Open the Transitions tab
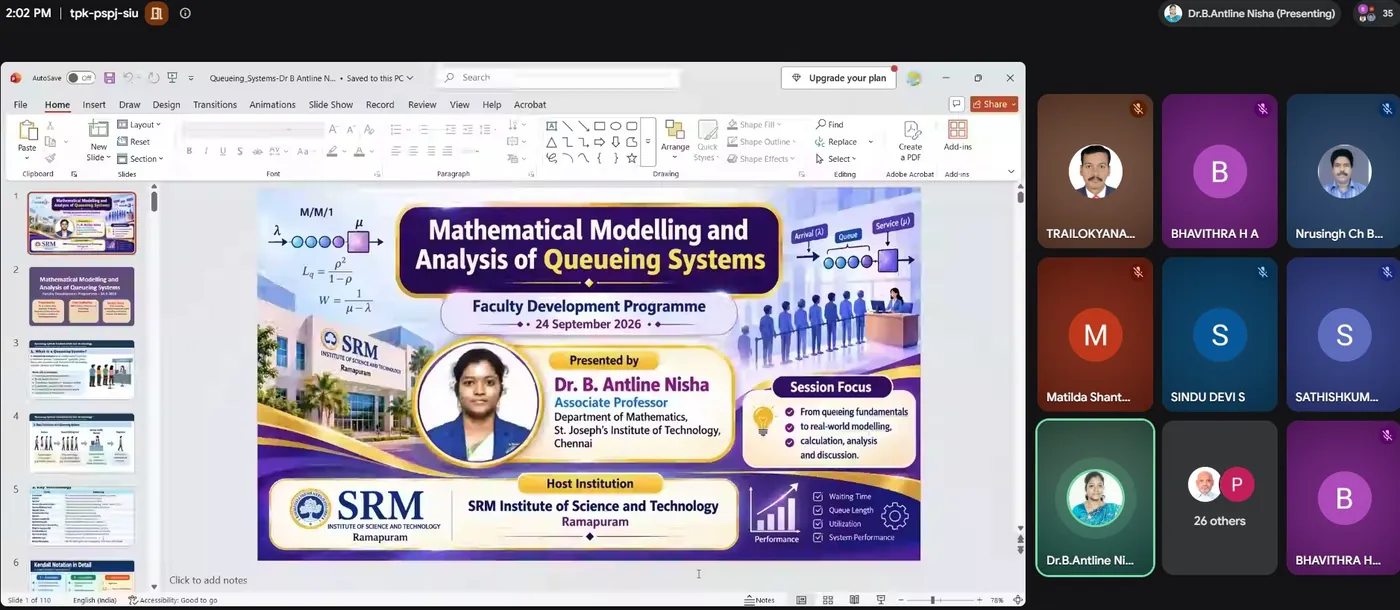The height and width of the screenshot is (610, 1400). coord(215,104)
